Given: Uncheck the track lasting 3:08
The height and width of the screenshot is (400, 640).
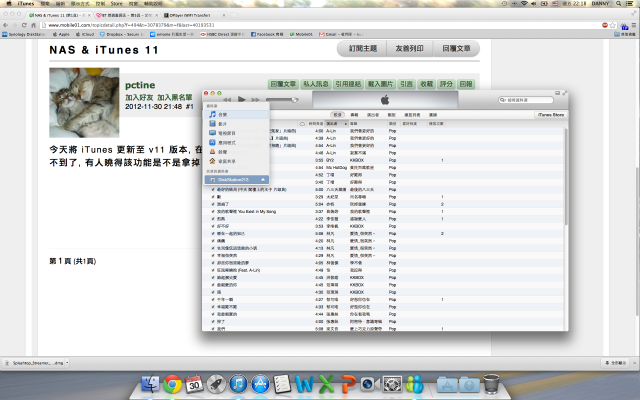Looking at the screenshot, I should pos(213,234).
